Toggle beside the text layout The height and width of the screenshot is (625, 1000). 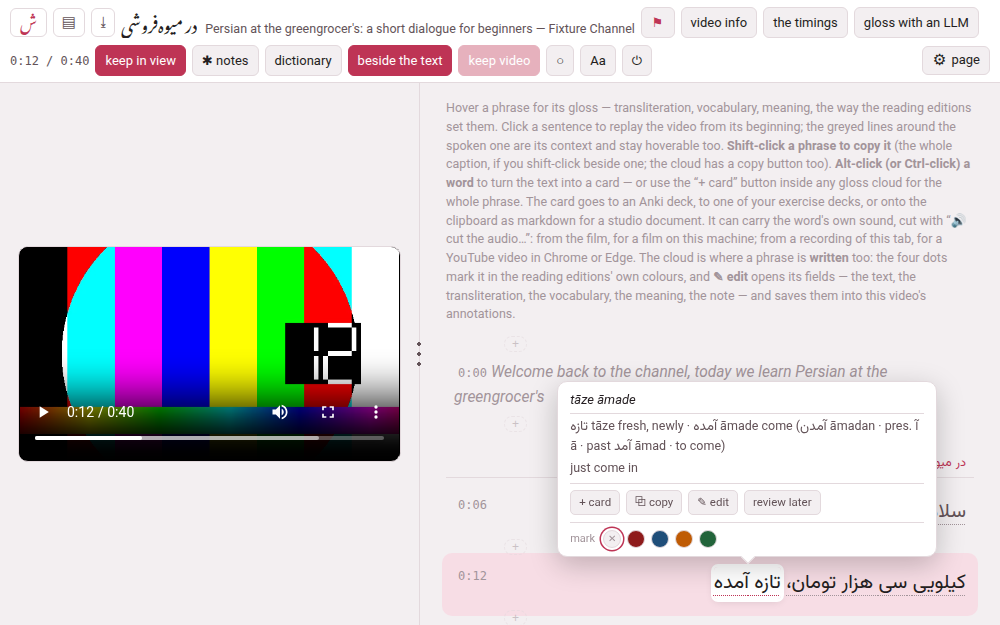pyautogui.click(x=400, y=61)
